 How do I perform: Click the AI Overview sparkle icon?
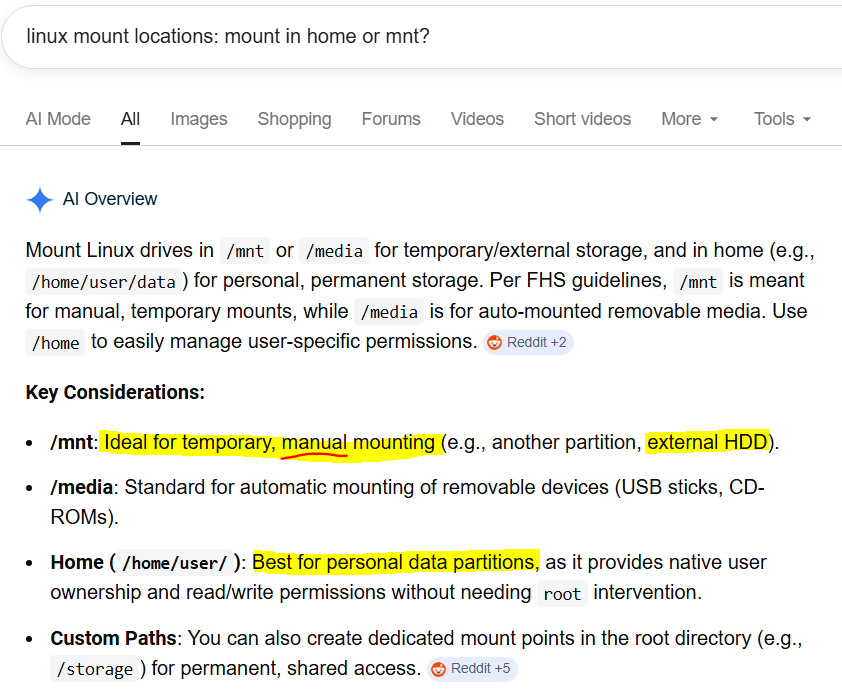[40, 200]
